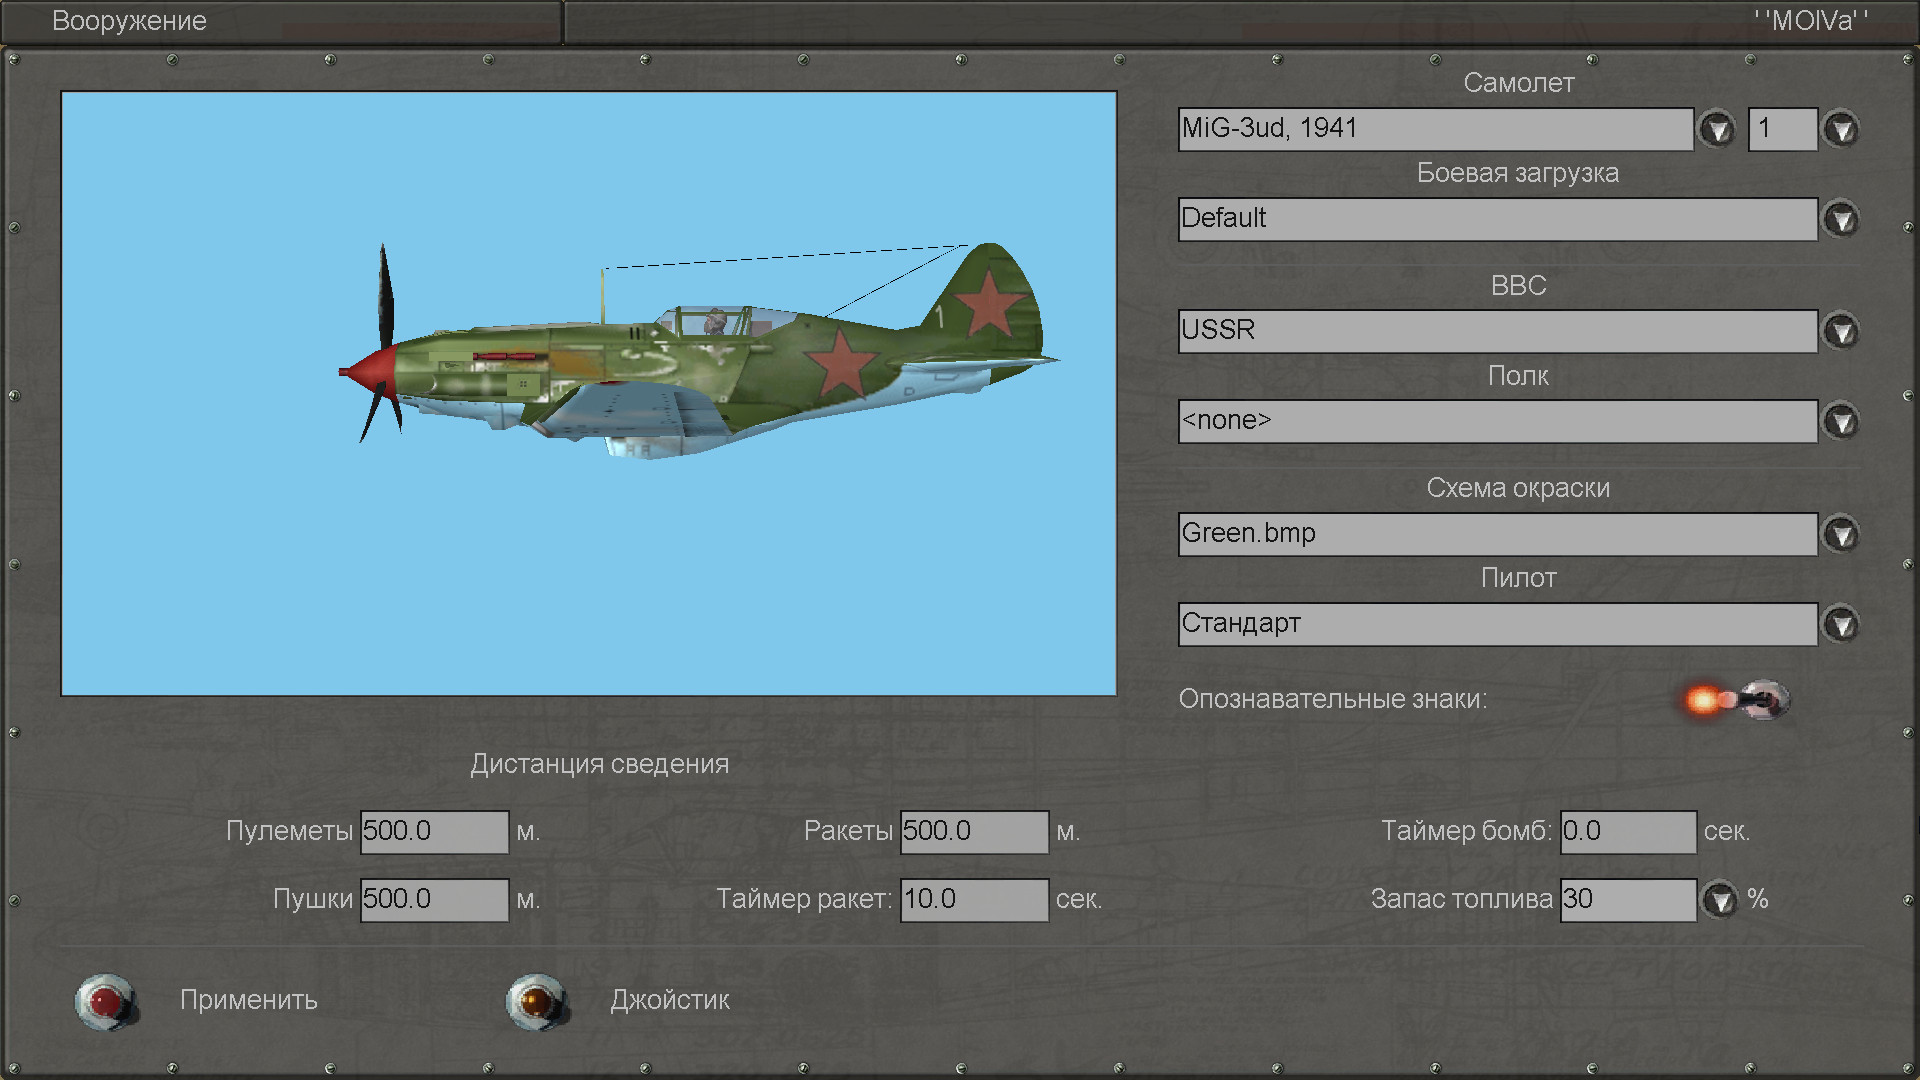Click the Применить text label

[249, 1000]
